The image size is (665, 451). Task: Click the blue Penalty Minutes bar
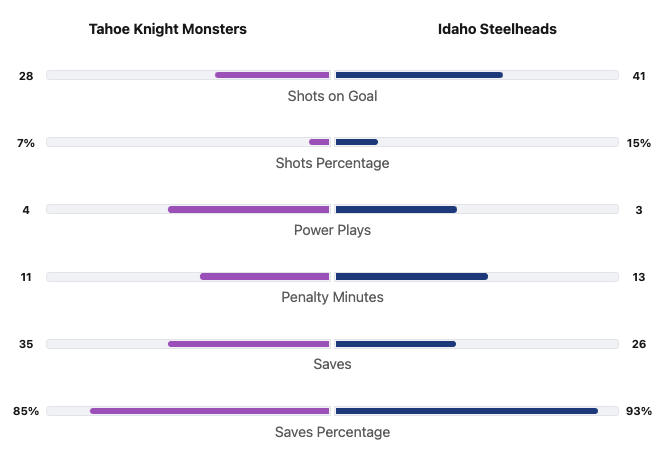[411, 276]
